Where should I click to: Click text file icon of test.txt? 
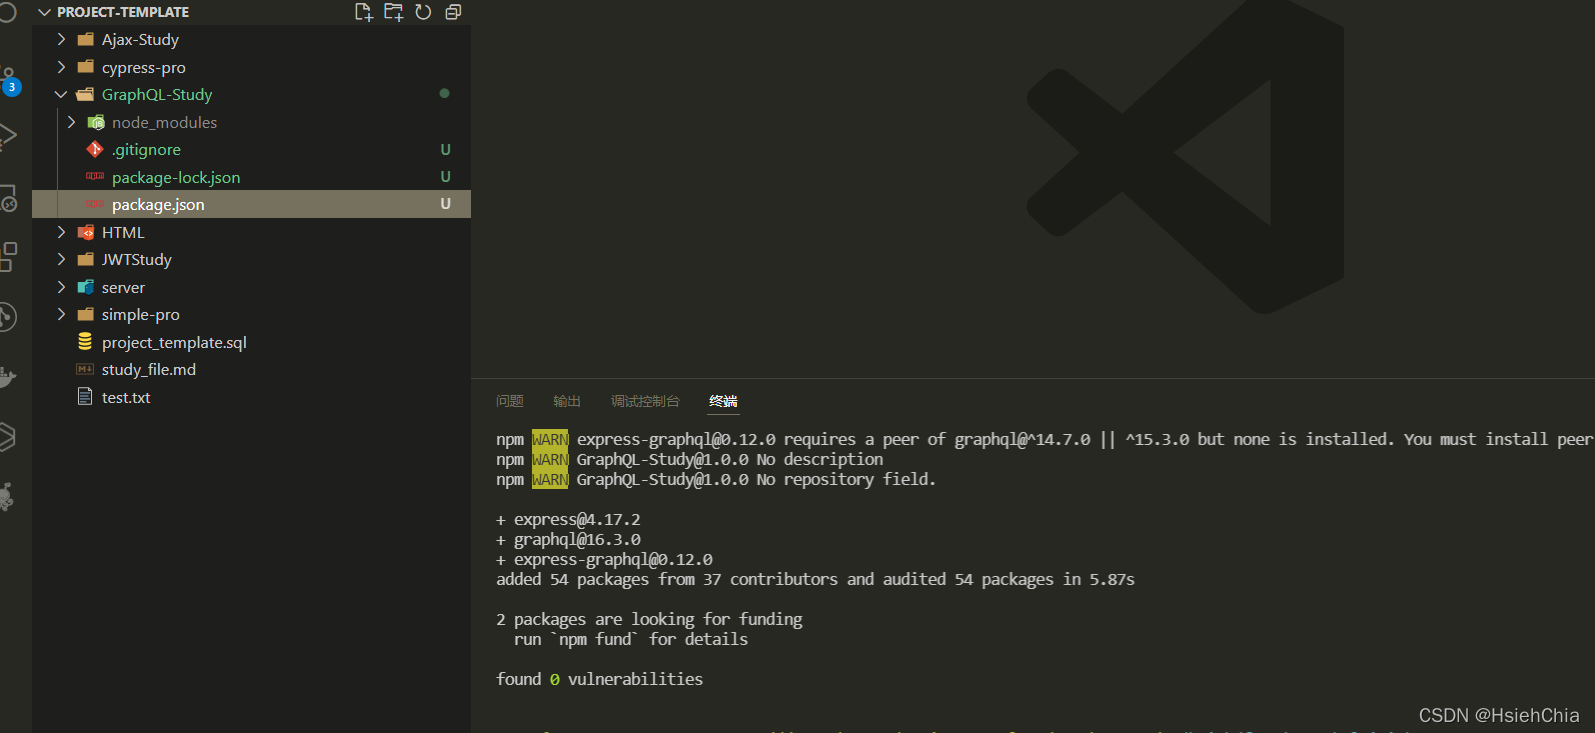(85, 397)
